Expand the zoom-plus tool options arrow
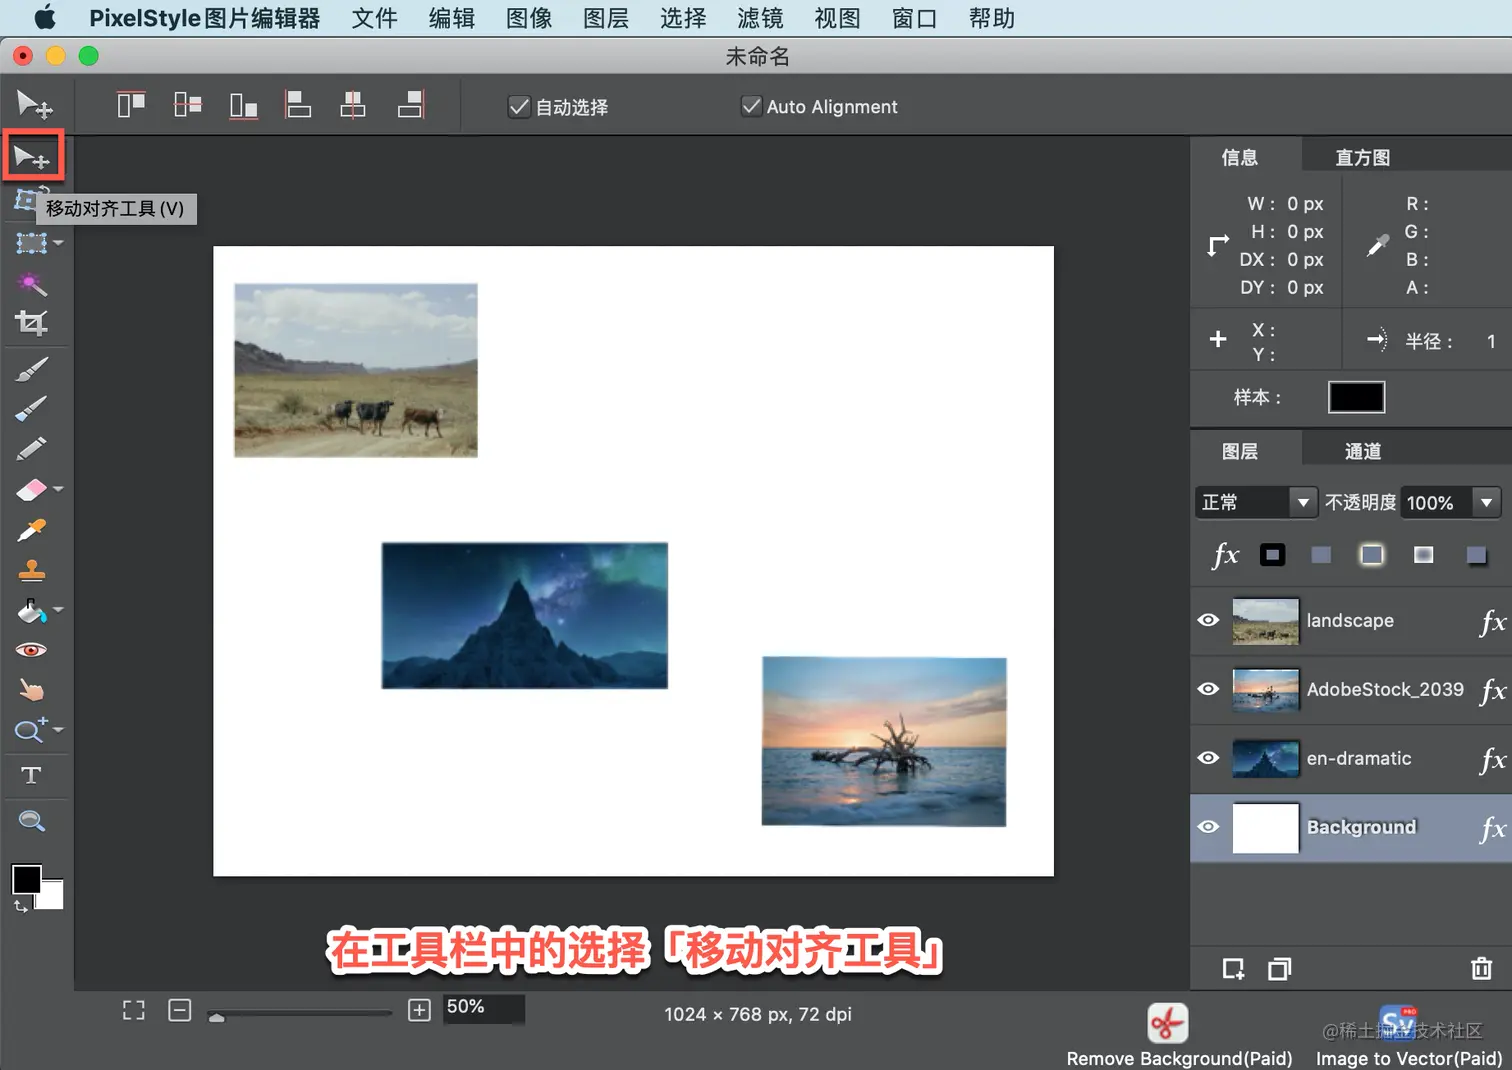 click(x=58, y=730)
